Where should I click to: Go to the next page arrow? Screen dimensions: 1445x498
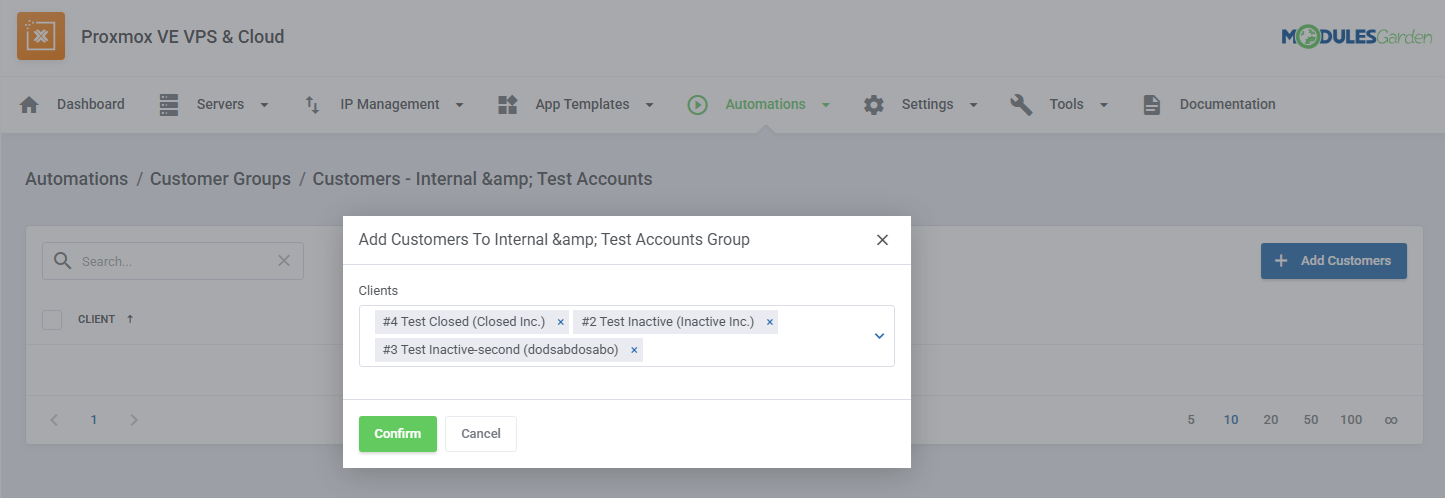(x=133, y=420)
